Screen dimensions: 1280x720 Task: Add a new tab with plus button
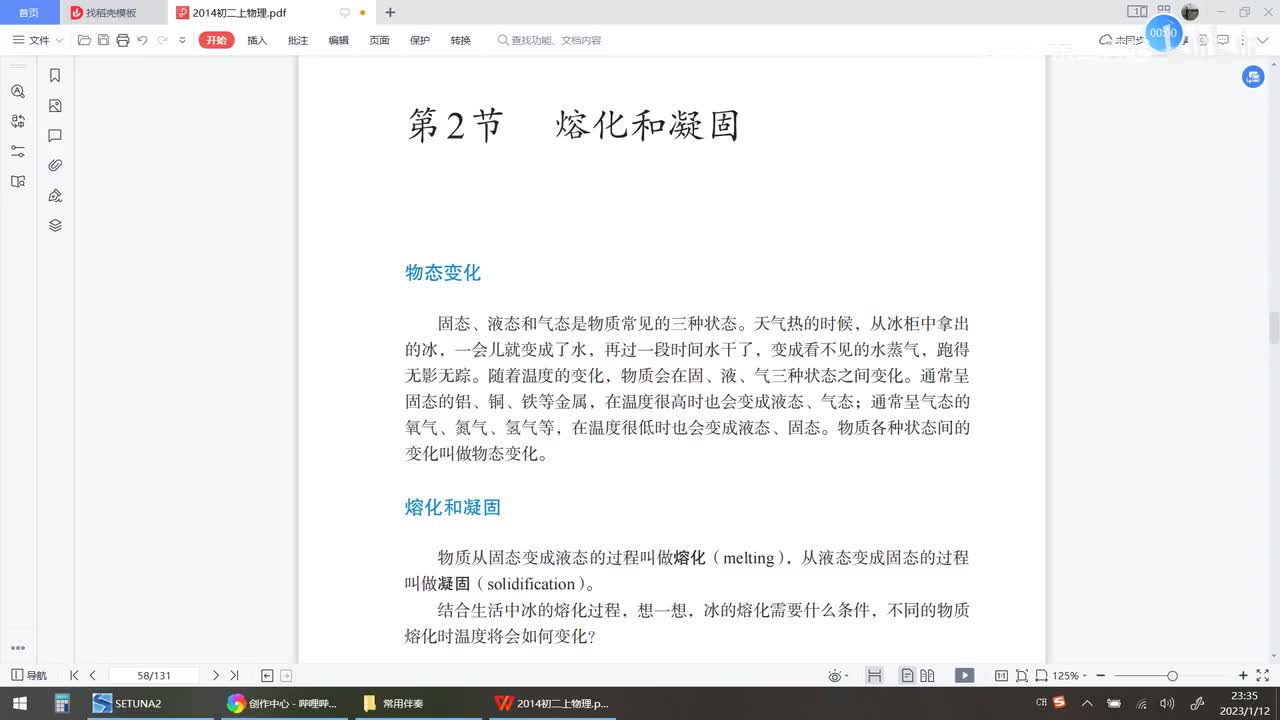tap(390, 13)
